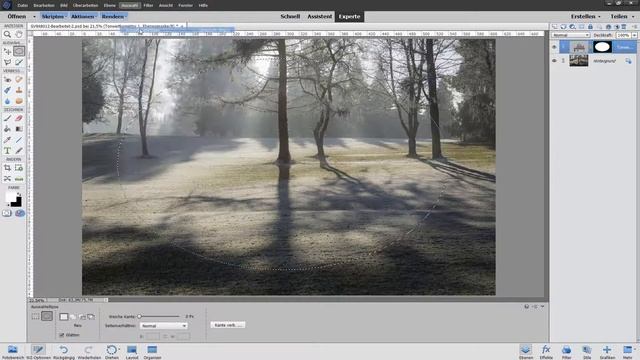
Task: Select the Pencil tool
Action: click(19, 151)
